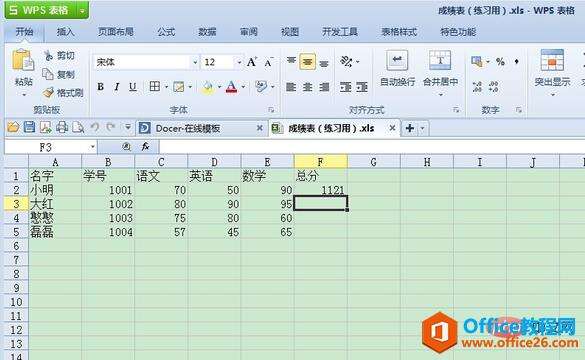Switch to the 公式 tab

point(166,32)
